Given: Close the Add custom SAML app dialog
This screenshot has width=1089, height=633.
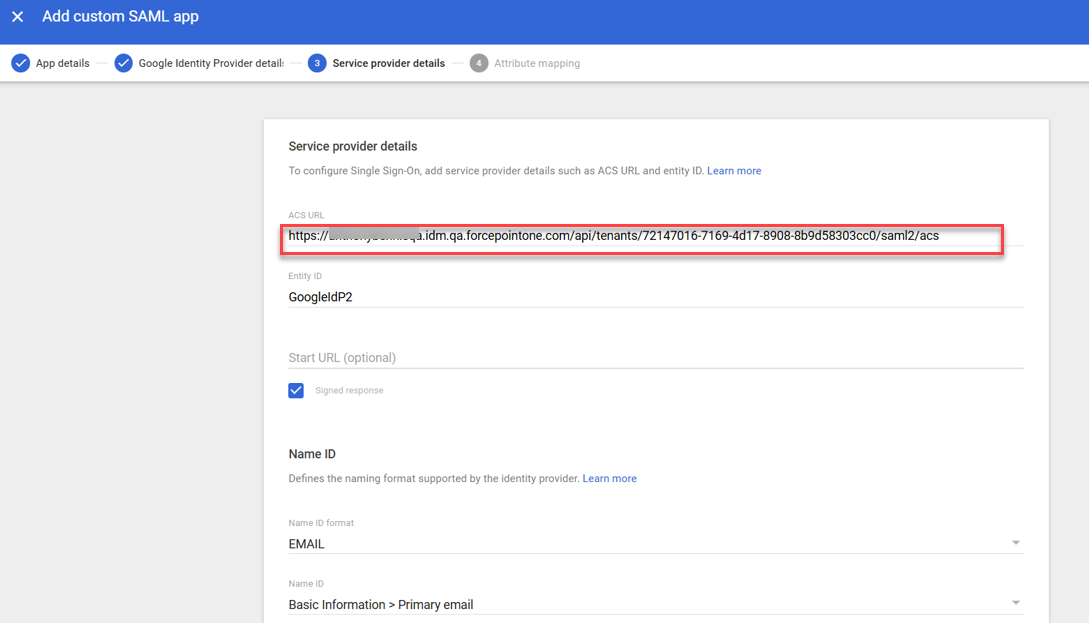Looking at the screenshot, I should pos(17,17).
